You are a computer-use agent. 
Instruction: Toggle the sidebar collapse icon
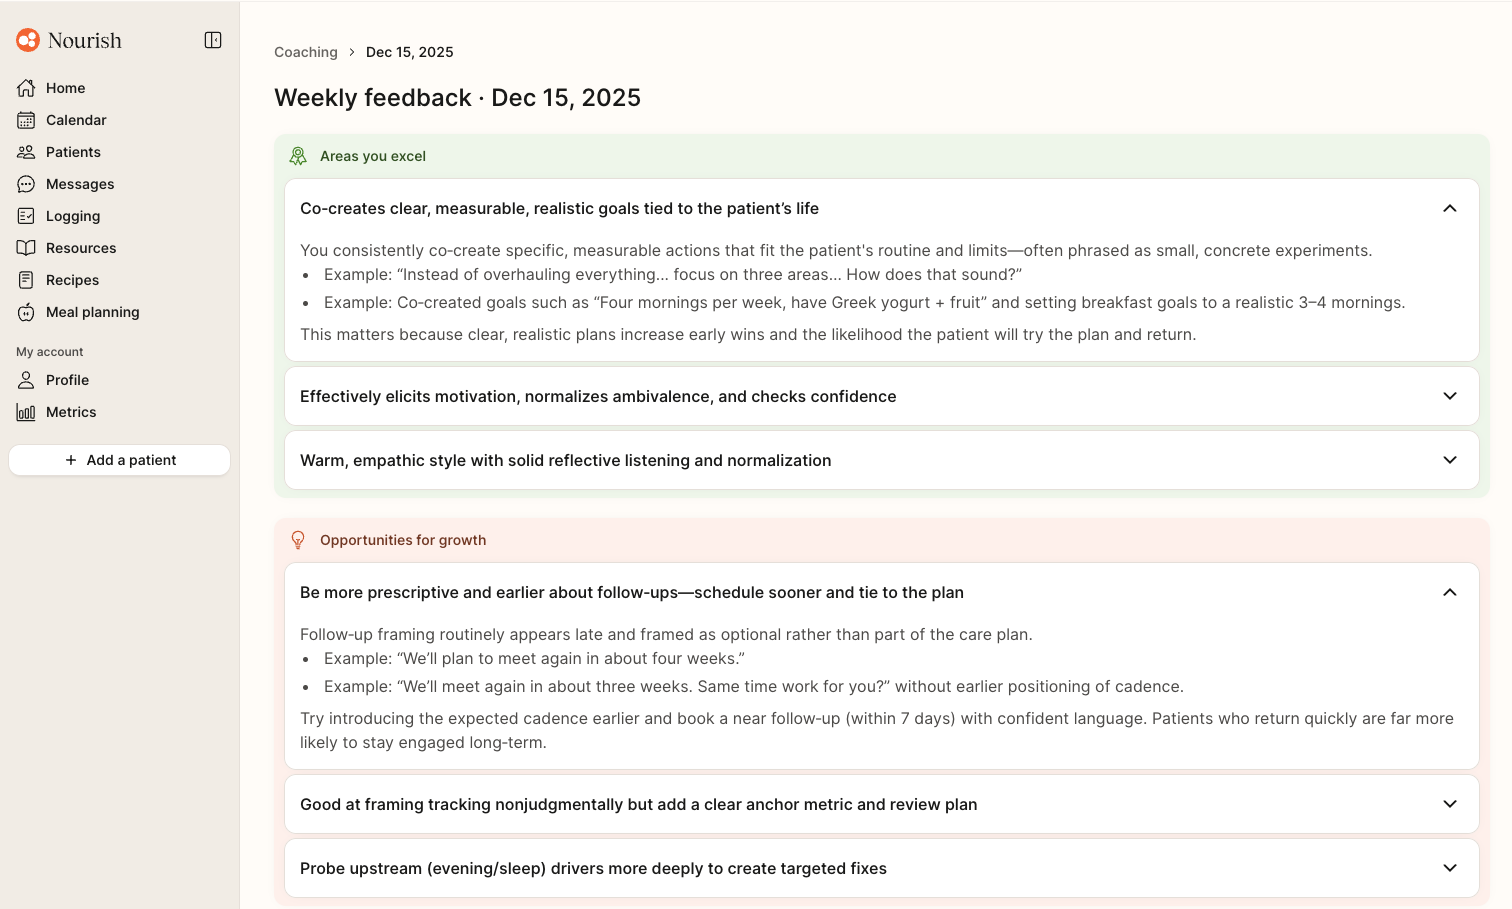[213, 40]
